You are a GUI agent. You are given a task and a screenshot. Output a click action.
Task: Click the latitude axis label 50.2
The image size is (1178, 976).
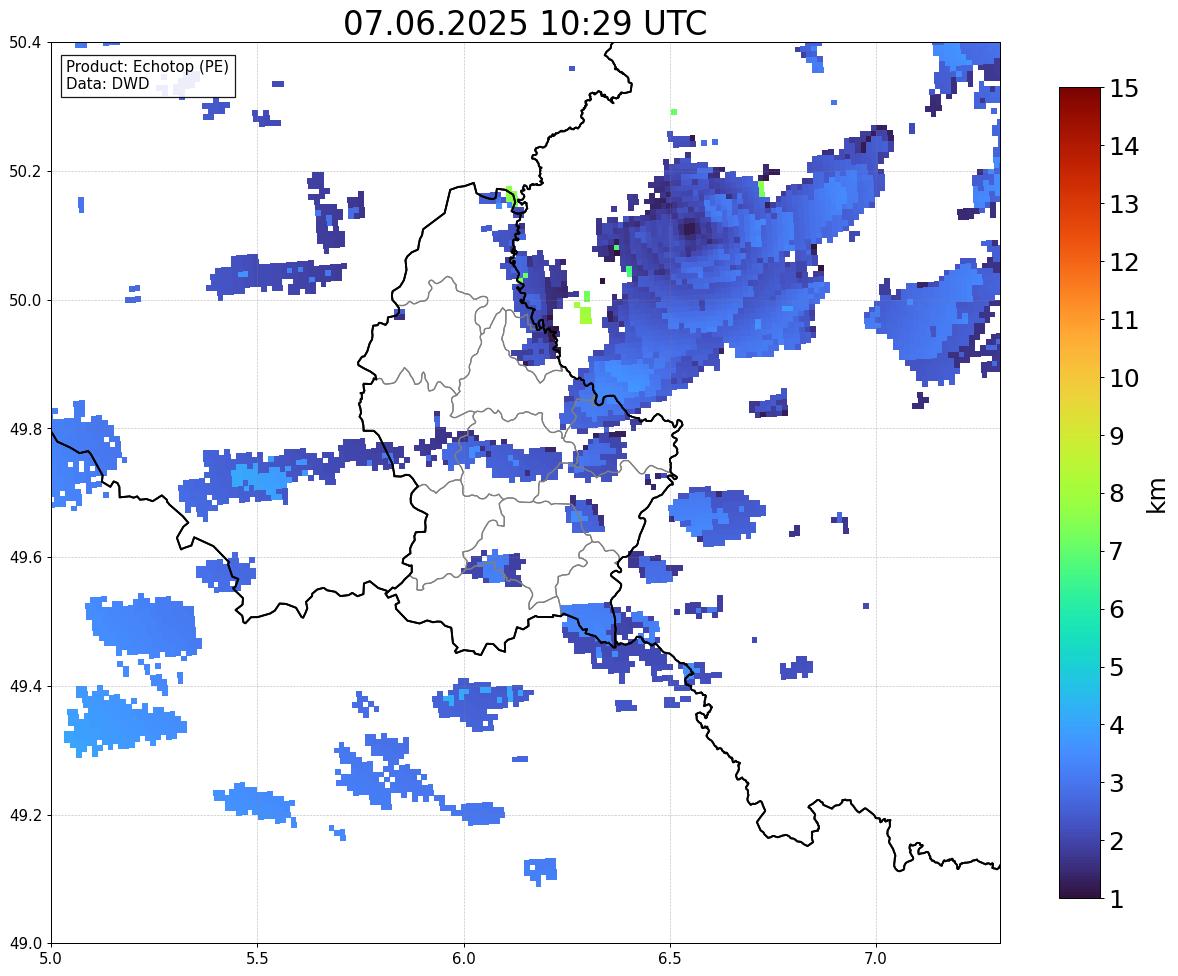[25, 171]
